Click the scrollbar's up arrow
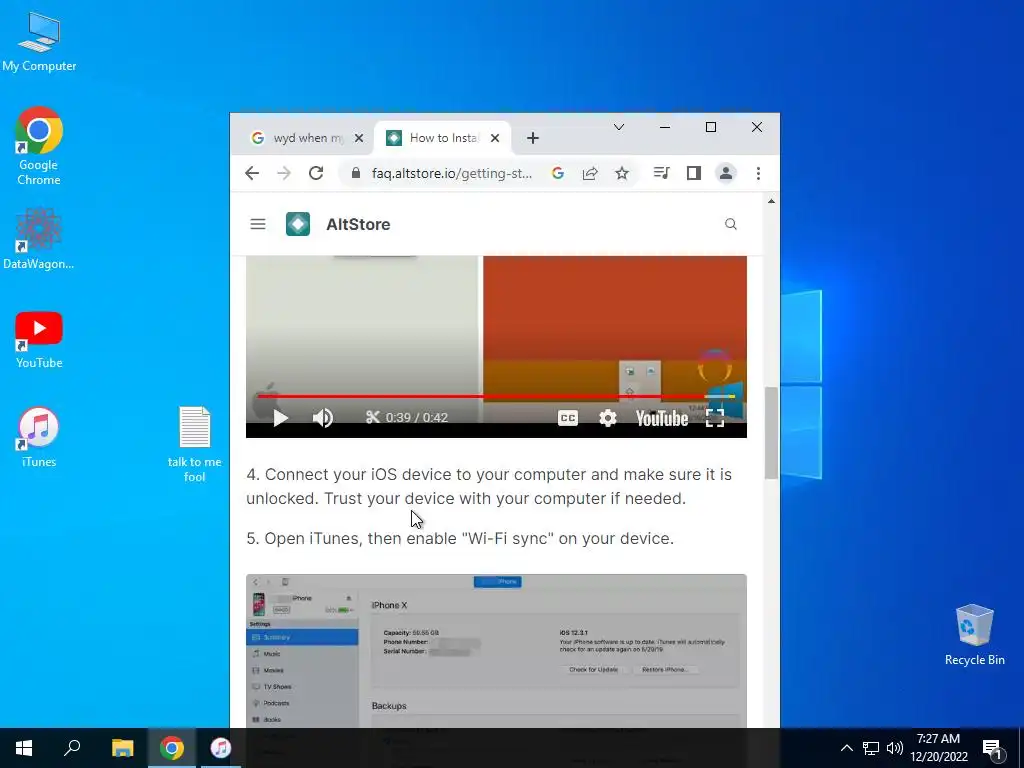 pyautogui.click(x=771, y=201)
